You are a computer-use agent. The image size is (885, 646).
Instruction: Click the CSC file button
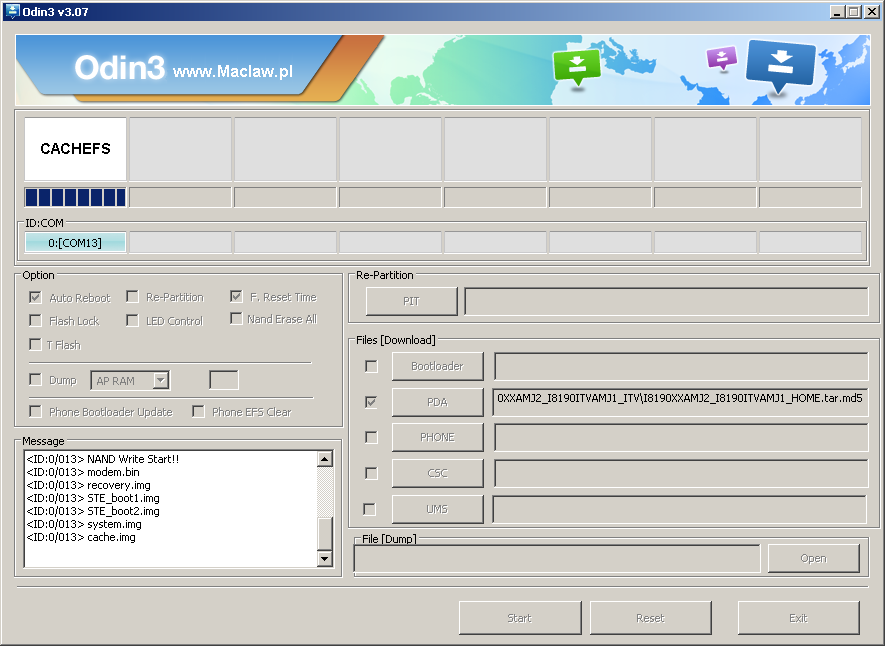coord(437,473)
